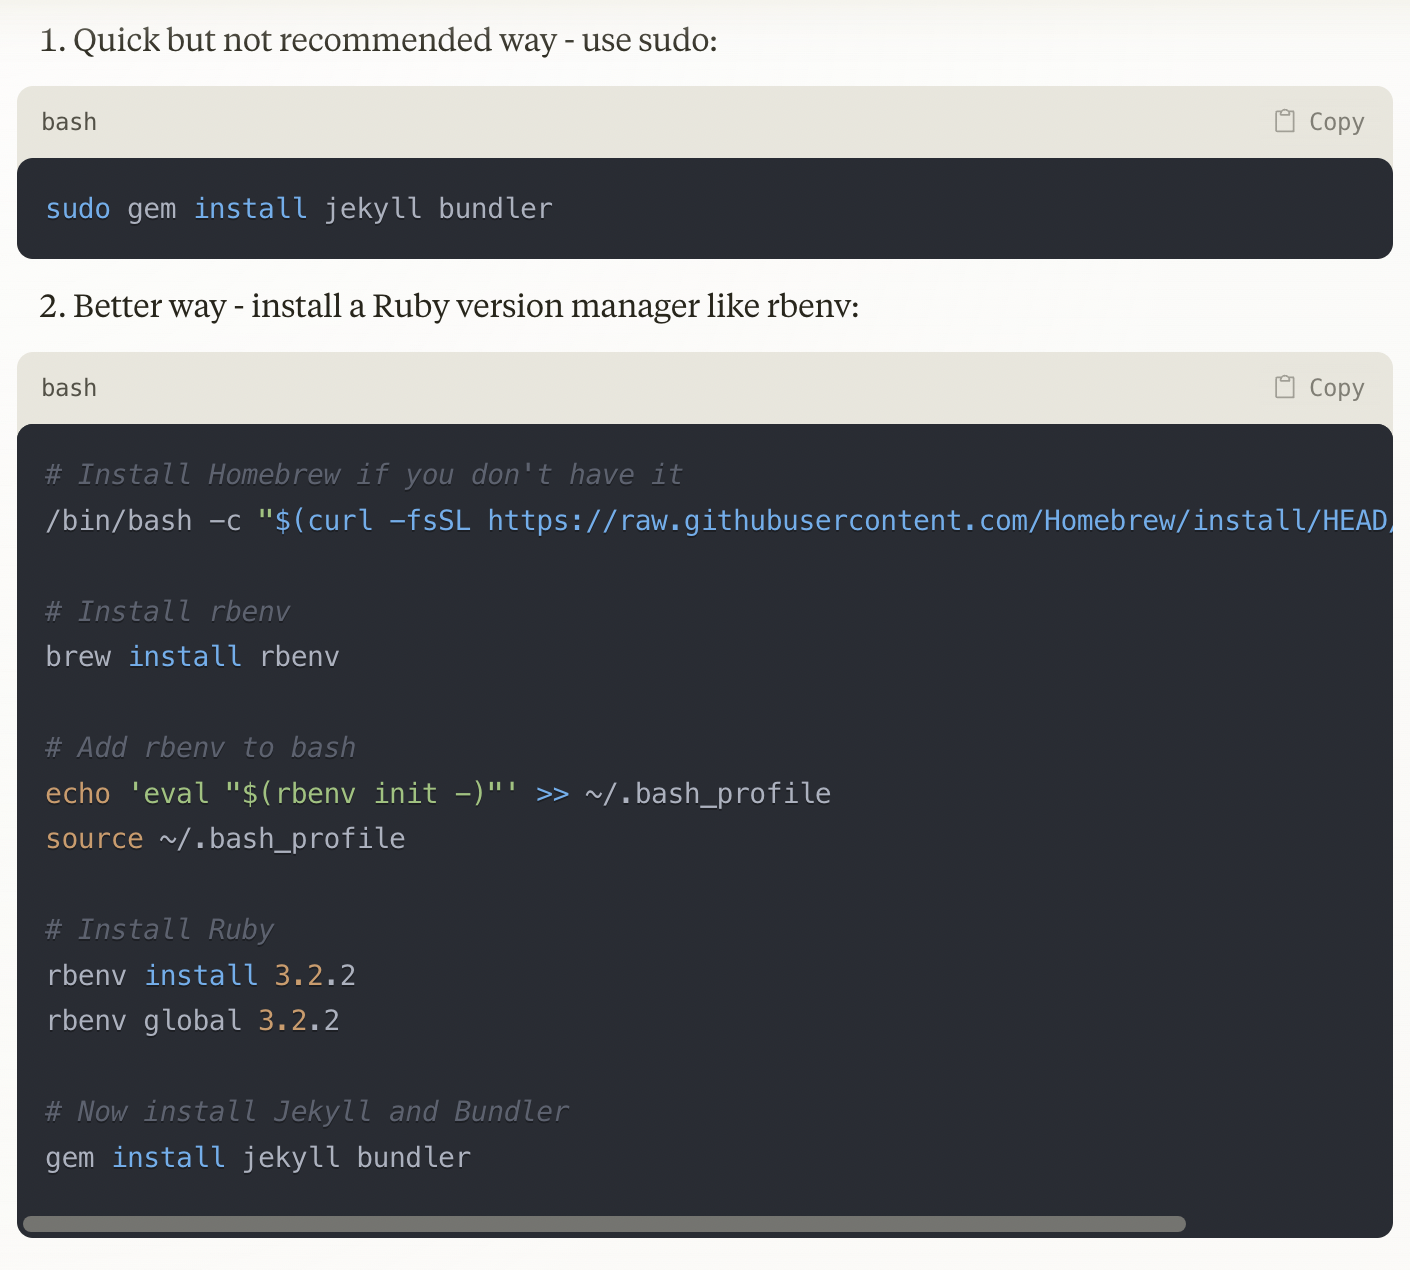Click the '# Install rbenv' comment
Viewport: 1410px width, 1270px height.
[168, 611]
